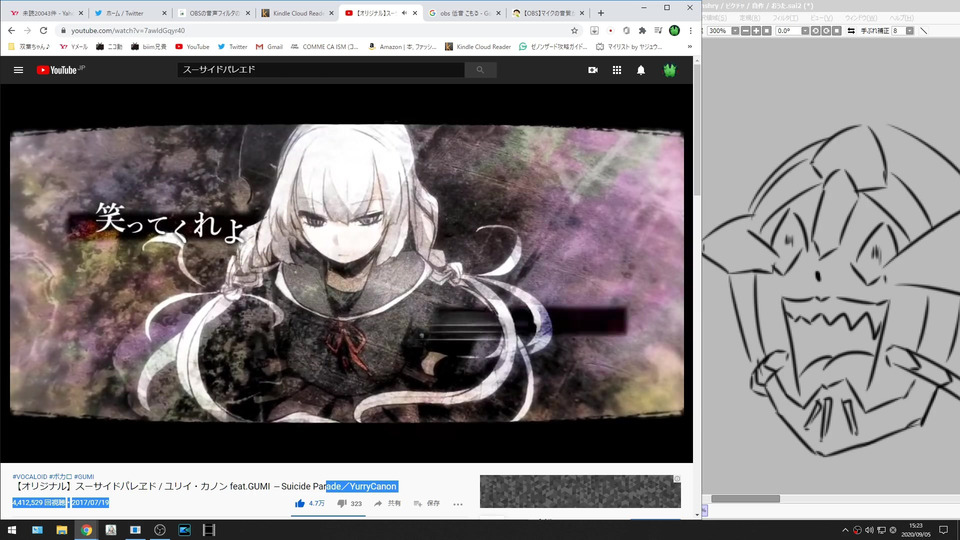
Task: Expand the hidden bookmarks overflow chevron
Action: coord(689,47)
